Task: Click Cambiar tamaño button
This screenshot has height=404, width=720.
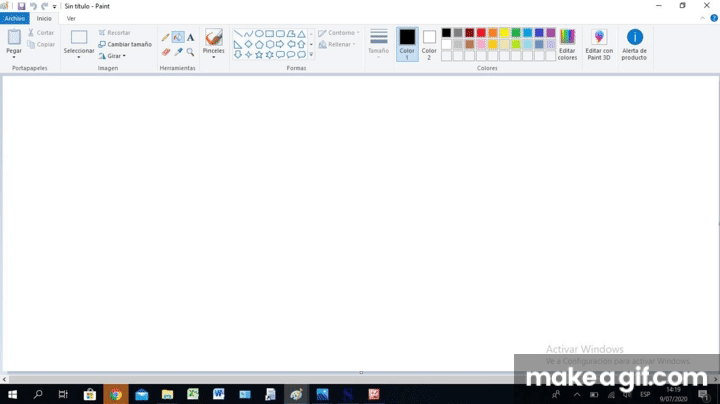Action: 125,44
